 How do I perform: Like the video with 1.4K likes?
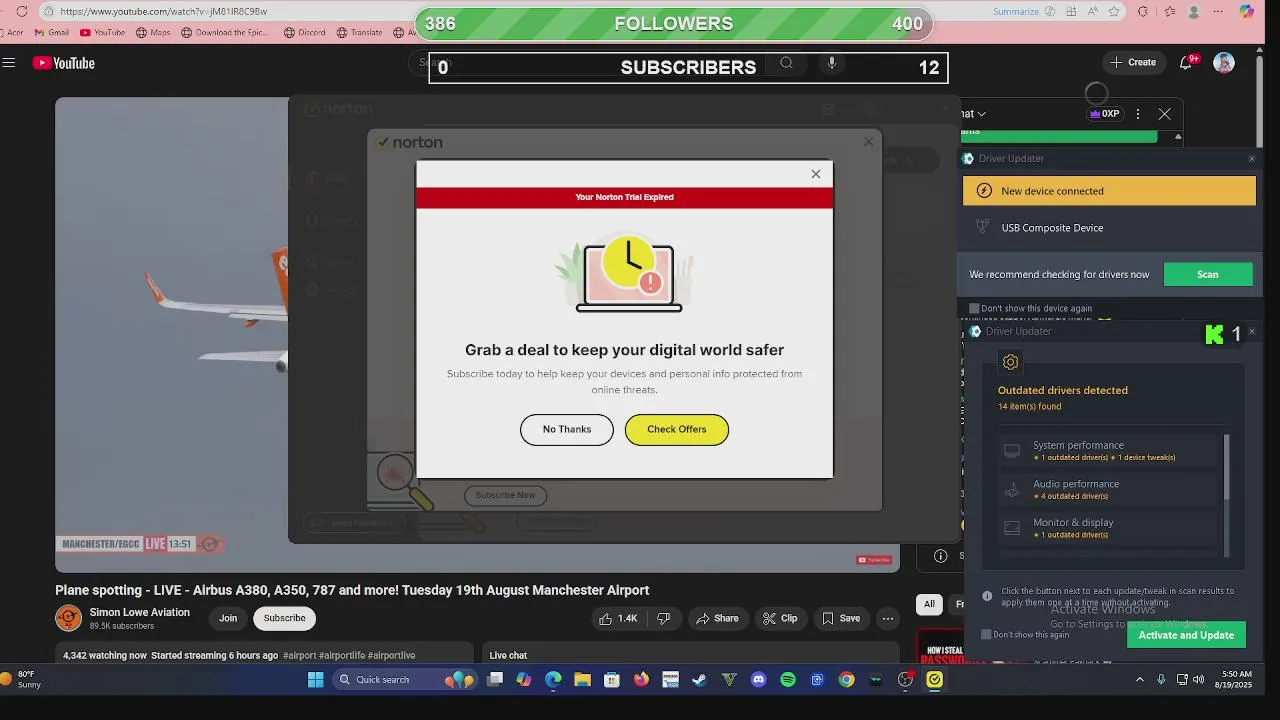tap(618, 619)
